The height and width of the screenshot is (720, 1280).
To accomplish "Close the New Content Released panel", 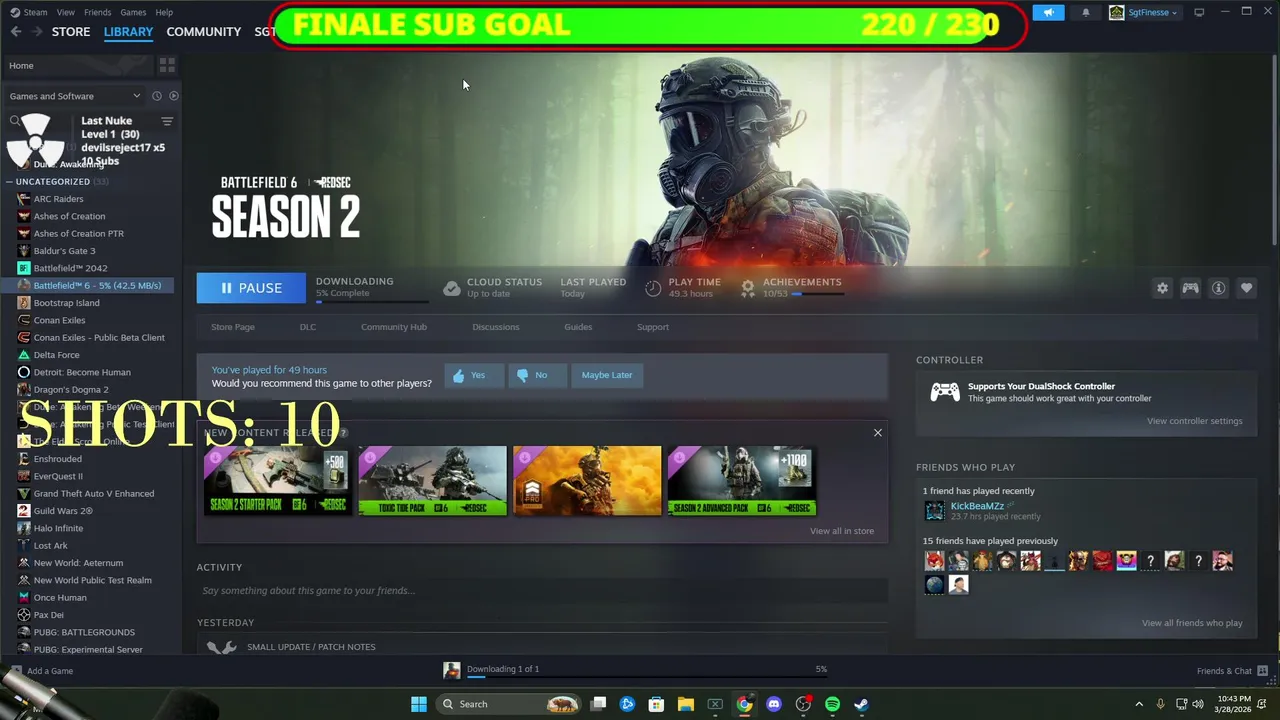I will (x=878, y=433).
